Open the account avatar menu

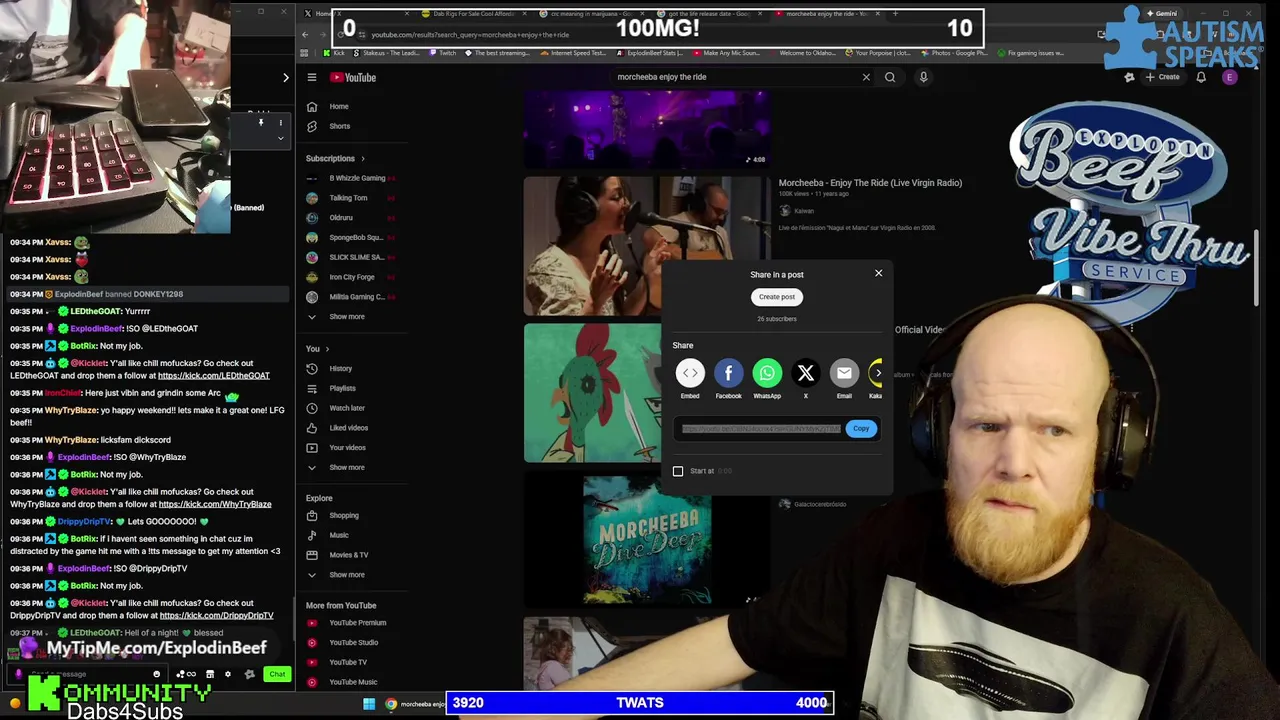(1230, 77)
